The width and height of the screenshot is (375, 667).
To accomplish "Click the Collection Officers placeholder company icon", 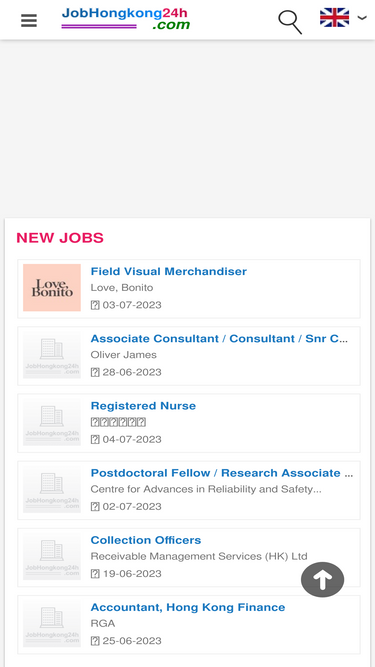I will click(x=52, y=556).
